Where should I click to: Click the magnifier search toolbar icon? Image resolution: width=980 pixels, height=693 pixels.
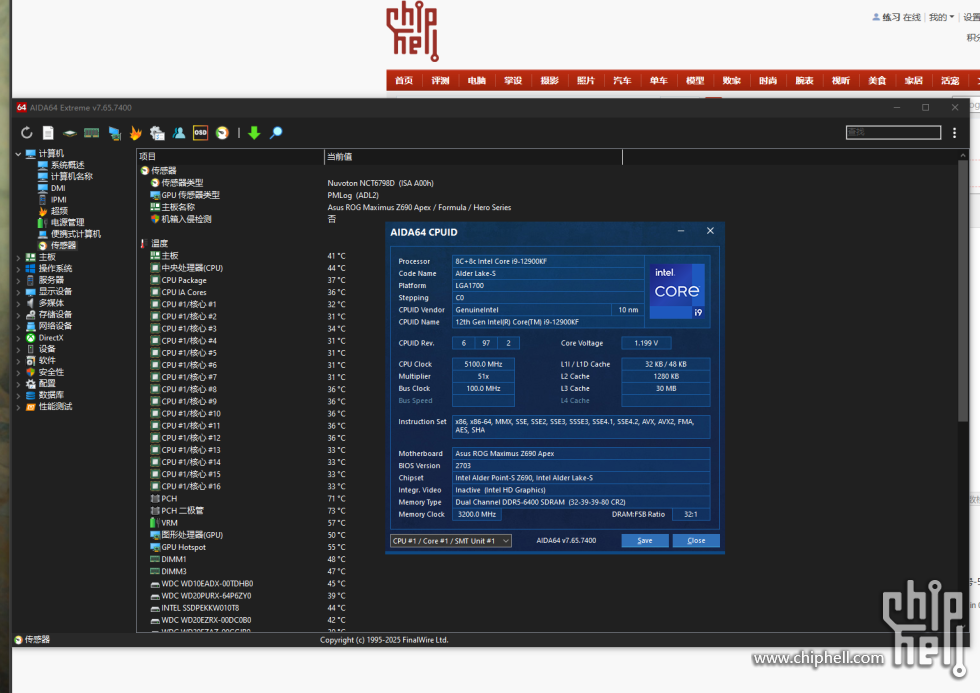276,132
